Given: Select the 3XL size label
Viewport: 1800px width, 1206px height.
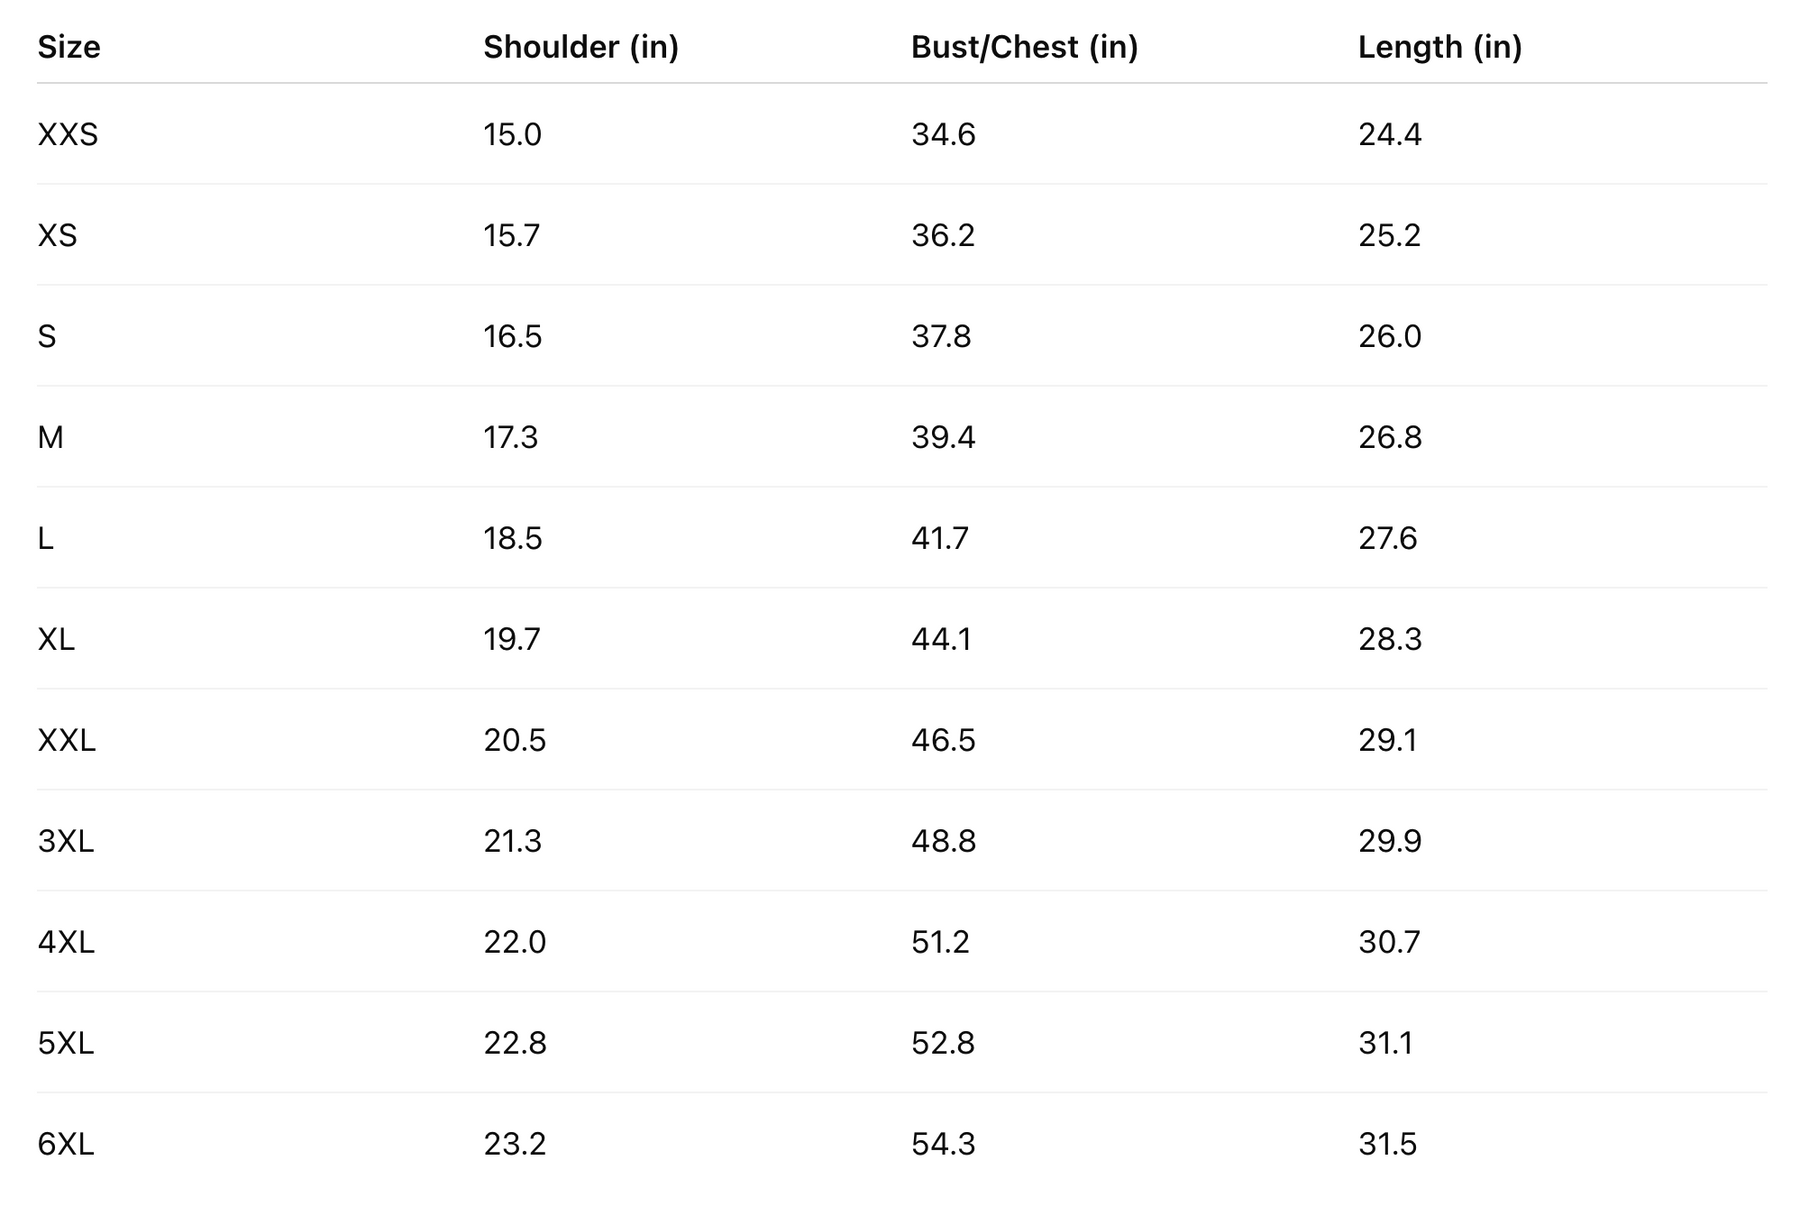Looking at the screenshot, I should point(66,841).
